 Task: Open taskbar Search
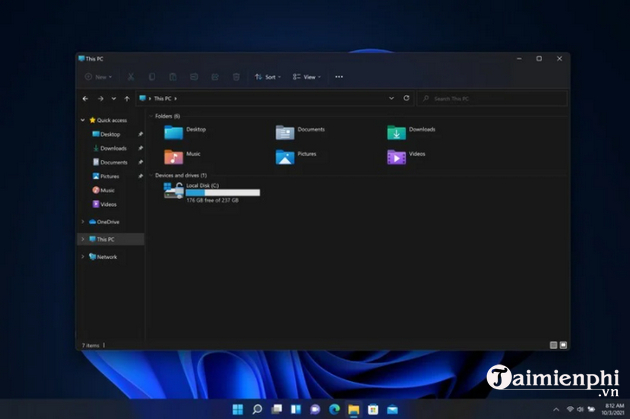click(x=257, y=409)
